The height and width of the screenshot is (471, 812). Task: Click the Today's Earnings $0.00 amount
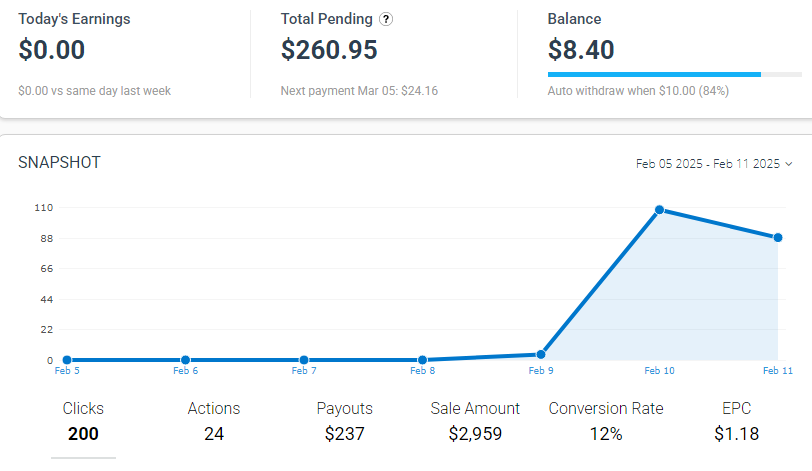point(52,50)
